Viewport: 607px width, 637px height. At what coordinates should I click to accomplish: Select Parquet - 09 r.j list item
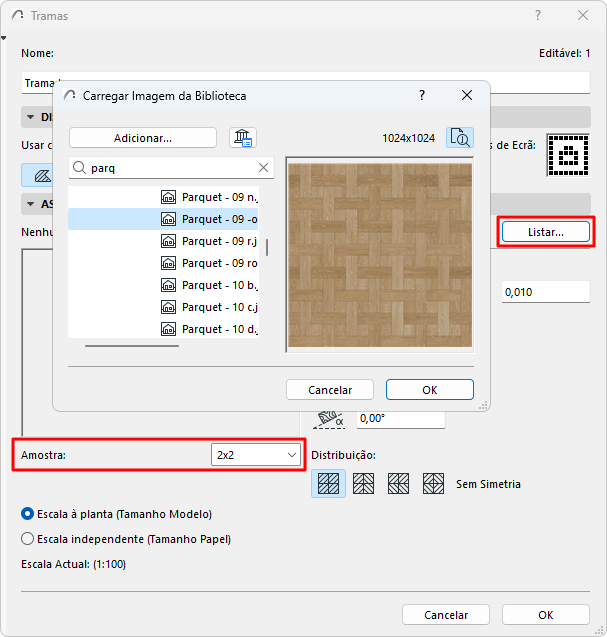coord(163,241)
